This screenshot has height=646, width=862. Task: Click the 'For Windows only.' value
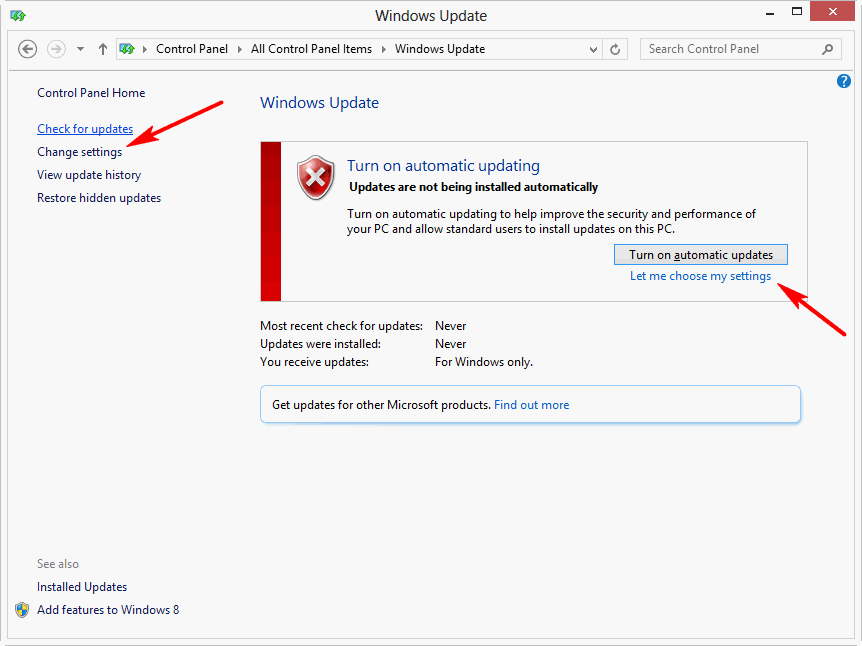coord(484,362)
